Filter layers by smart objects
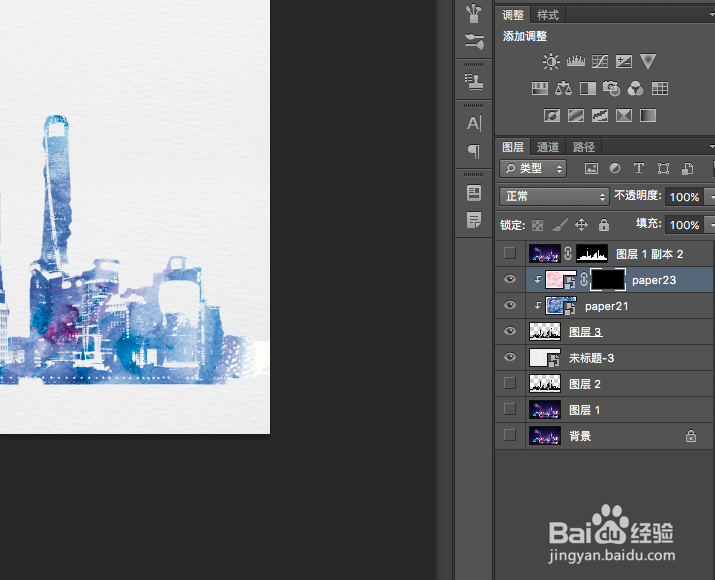The width and height of the screenshot is (715, 580). 688,169
